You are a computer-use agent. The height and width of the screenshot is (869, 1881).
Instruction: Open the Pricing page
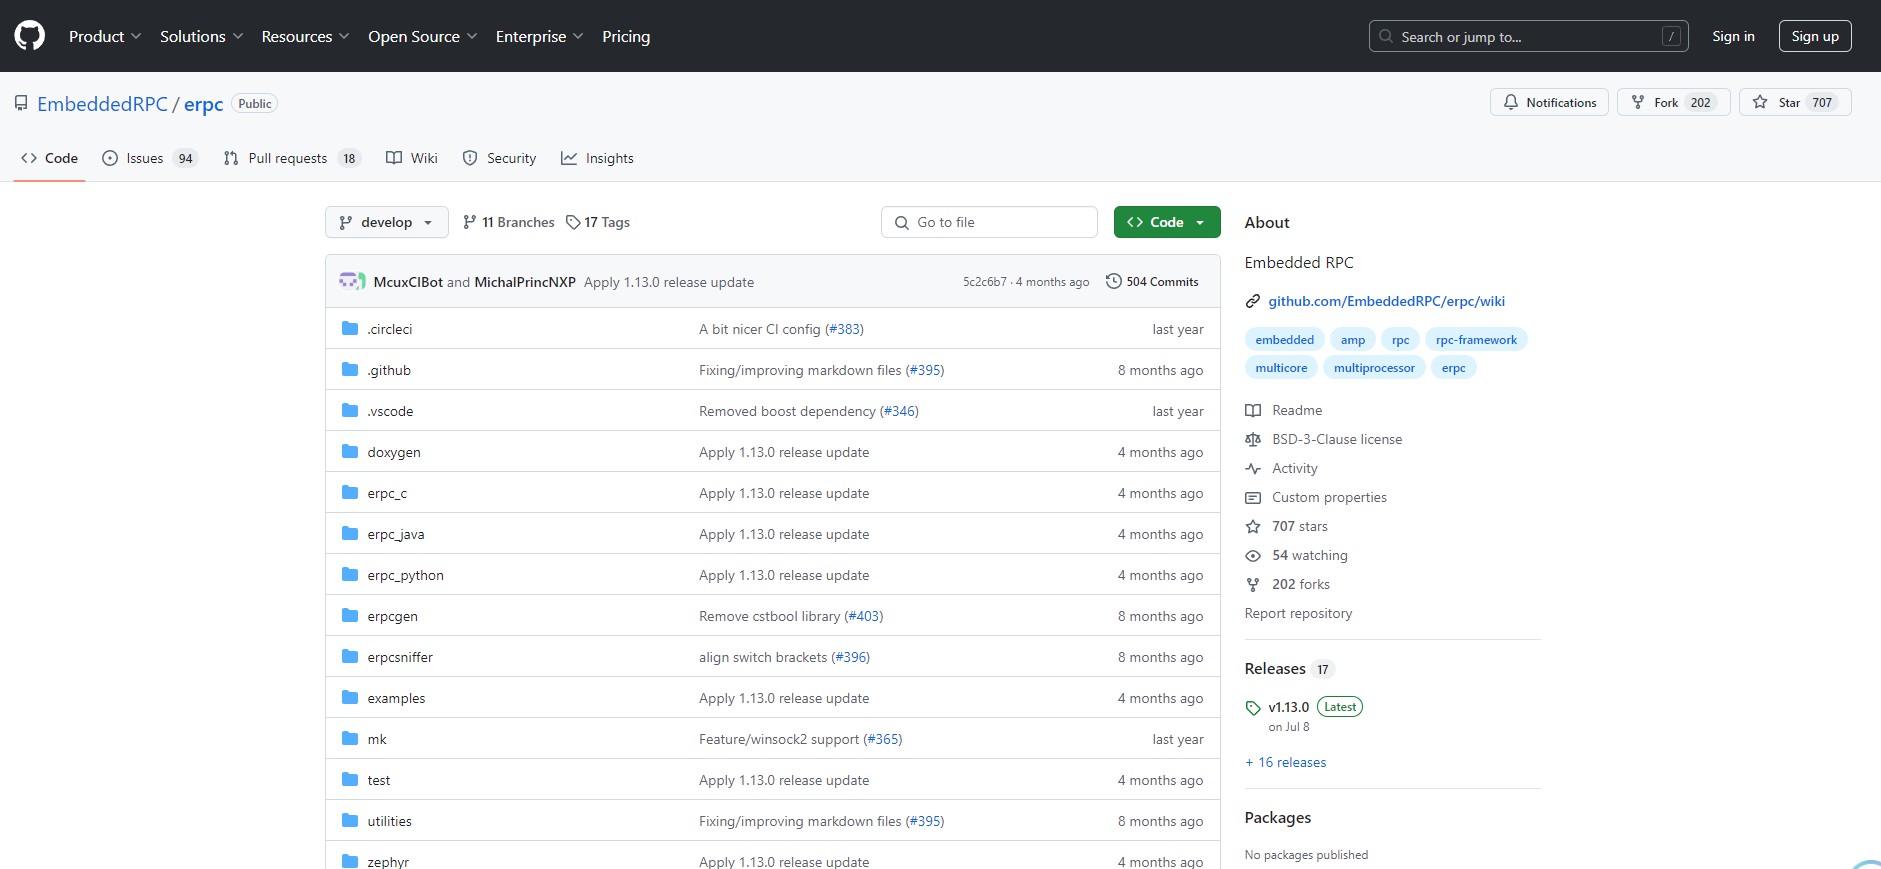(626, 36)
